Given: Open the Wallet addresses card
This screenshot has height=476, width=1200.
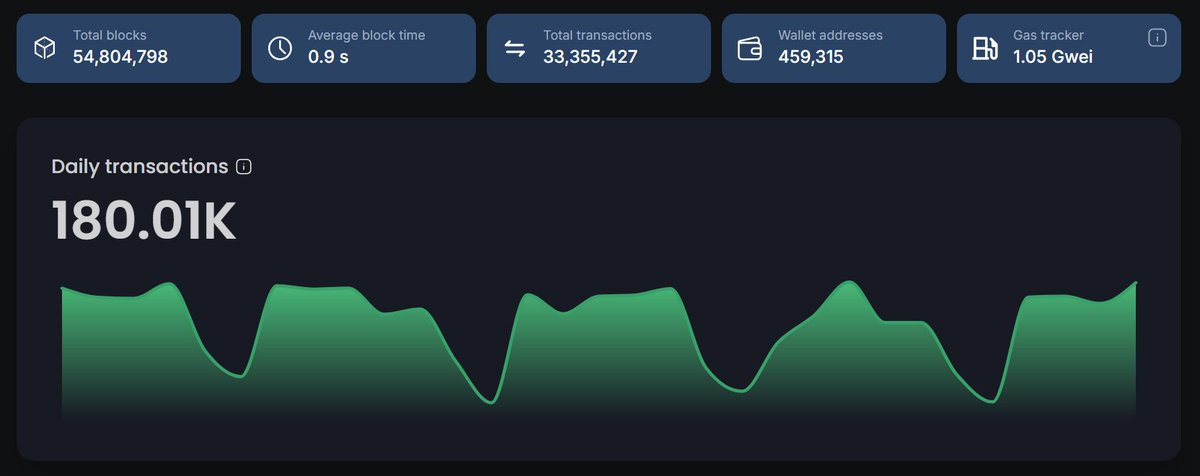Looking at the screenshot, I should point(834,48).
